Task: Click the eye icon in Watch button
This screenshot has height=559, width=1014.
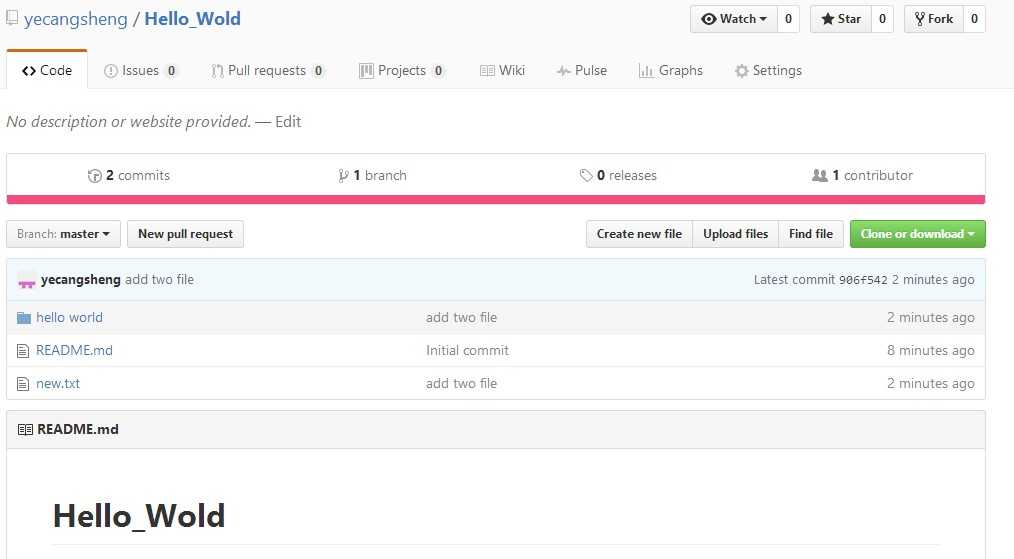Action: click(709, 19)
